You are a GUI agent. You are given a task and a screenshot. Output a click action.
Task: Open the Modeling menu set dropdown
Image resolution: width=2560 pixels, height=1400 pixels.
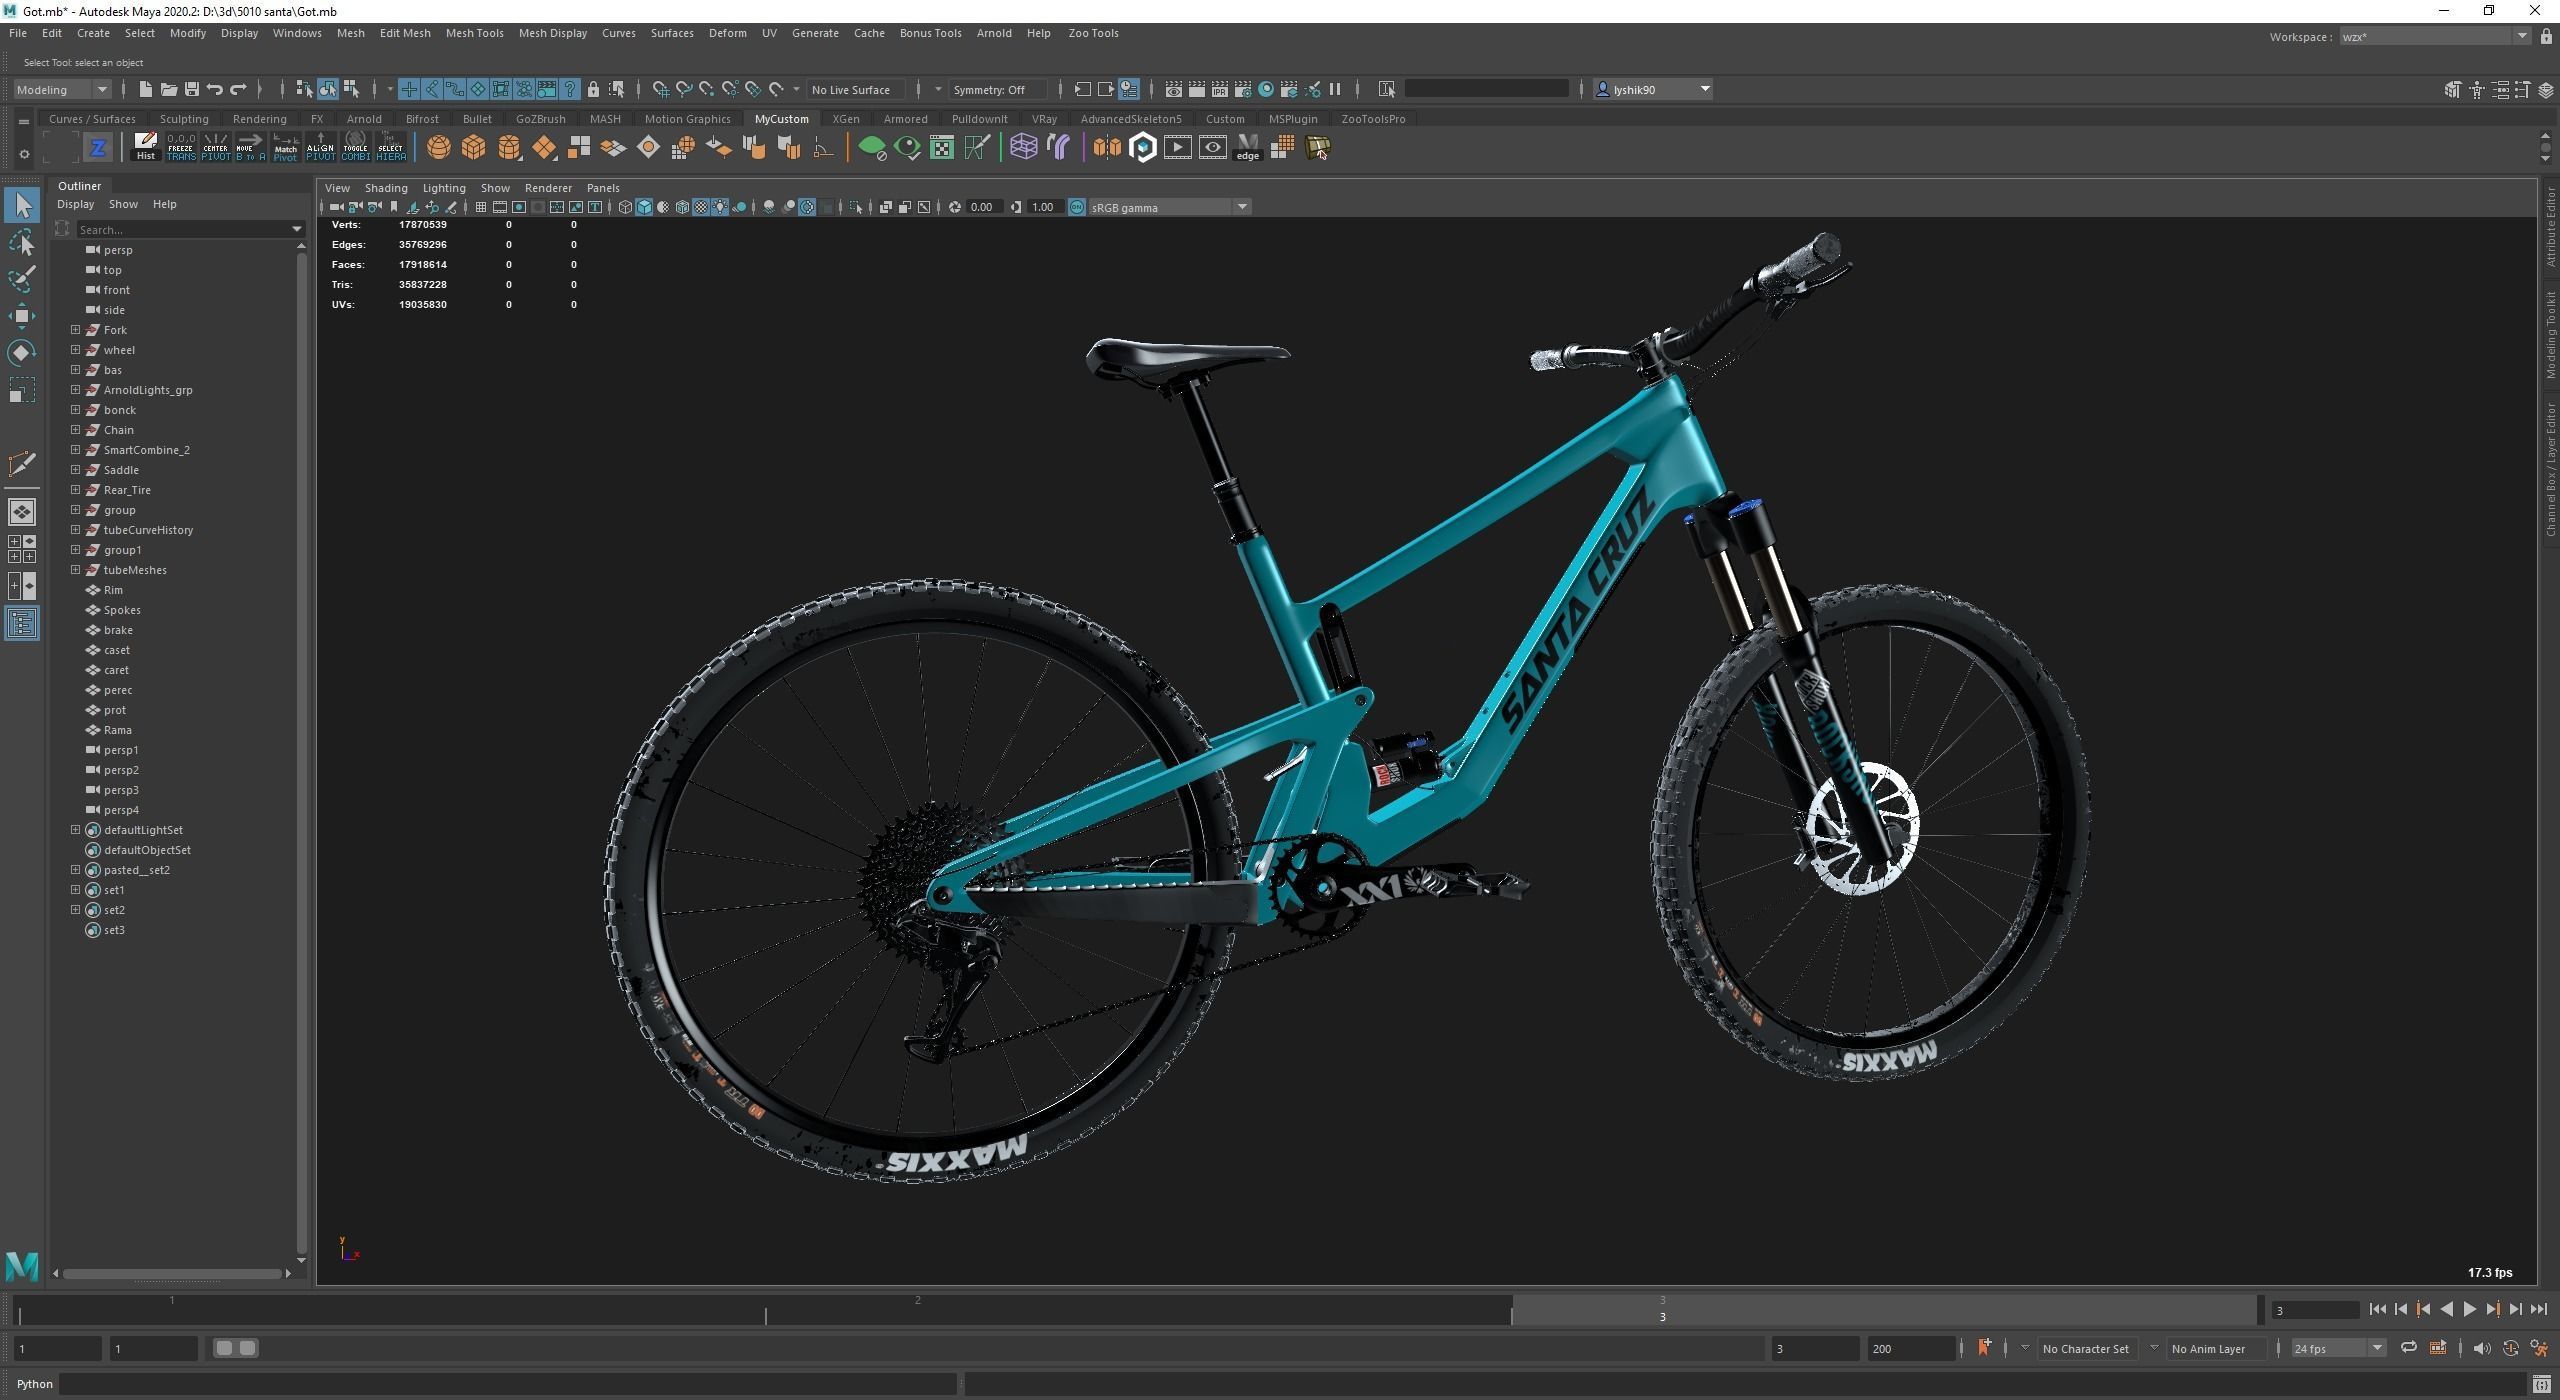point(63,89)
